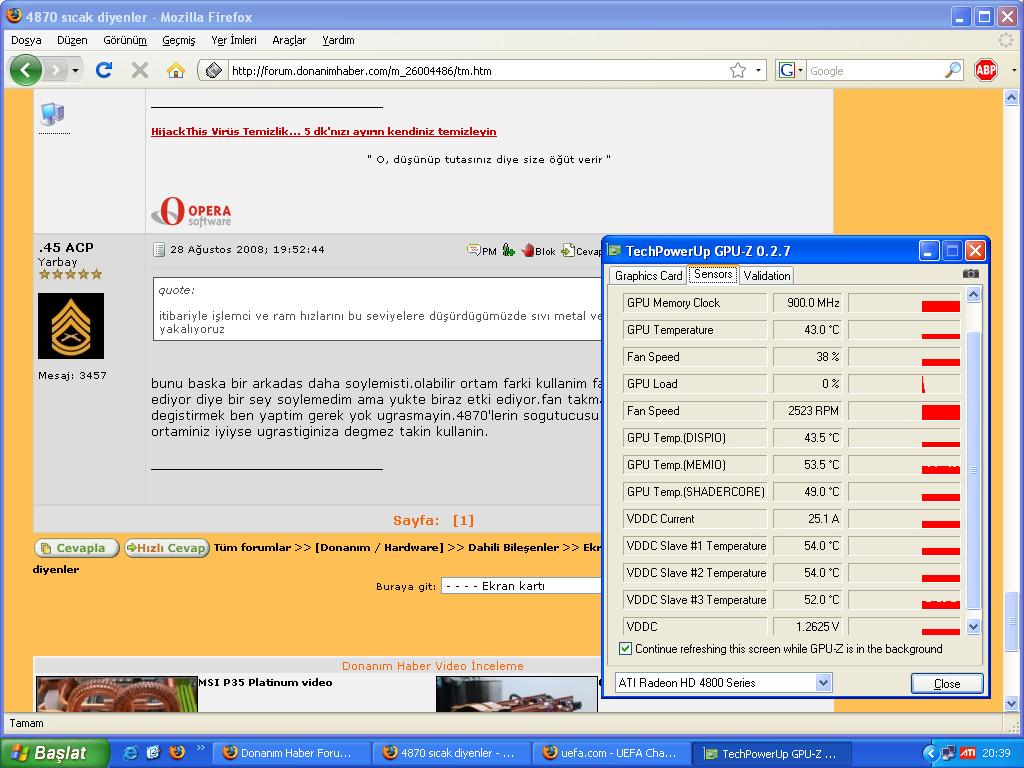This screenshot has height=768, width=1024.
Task: Open the Yer İmleri menu
Action: 234,40
